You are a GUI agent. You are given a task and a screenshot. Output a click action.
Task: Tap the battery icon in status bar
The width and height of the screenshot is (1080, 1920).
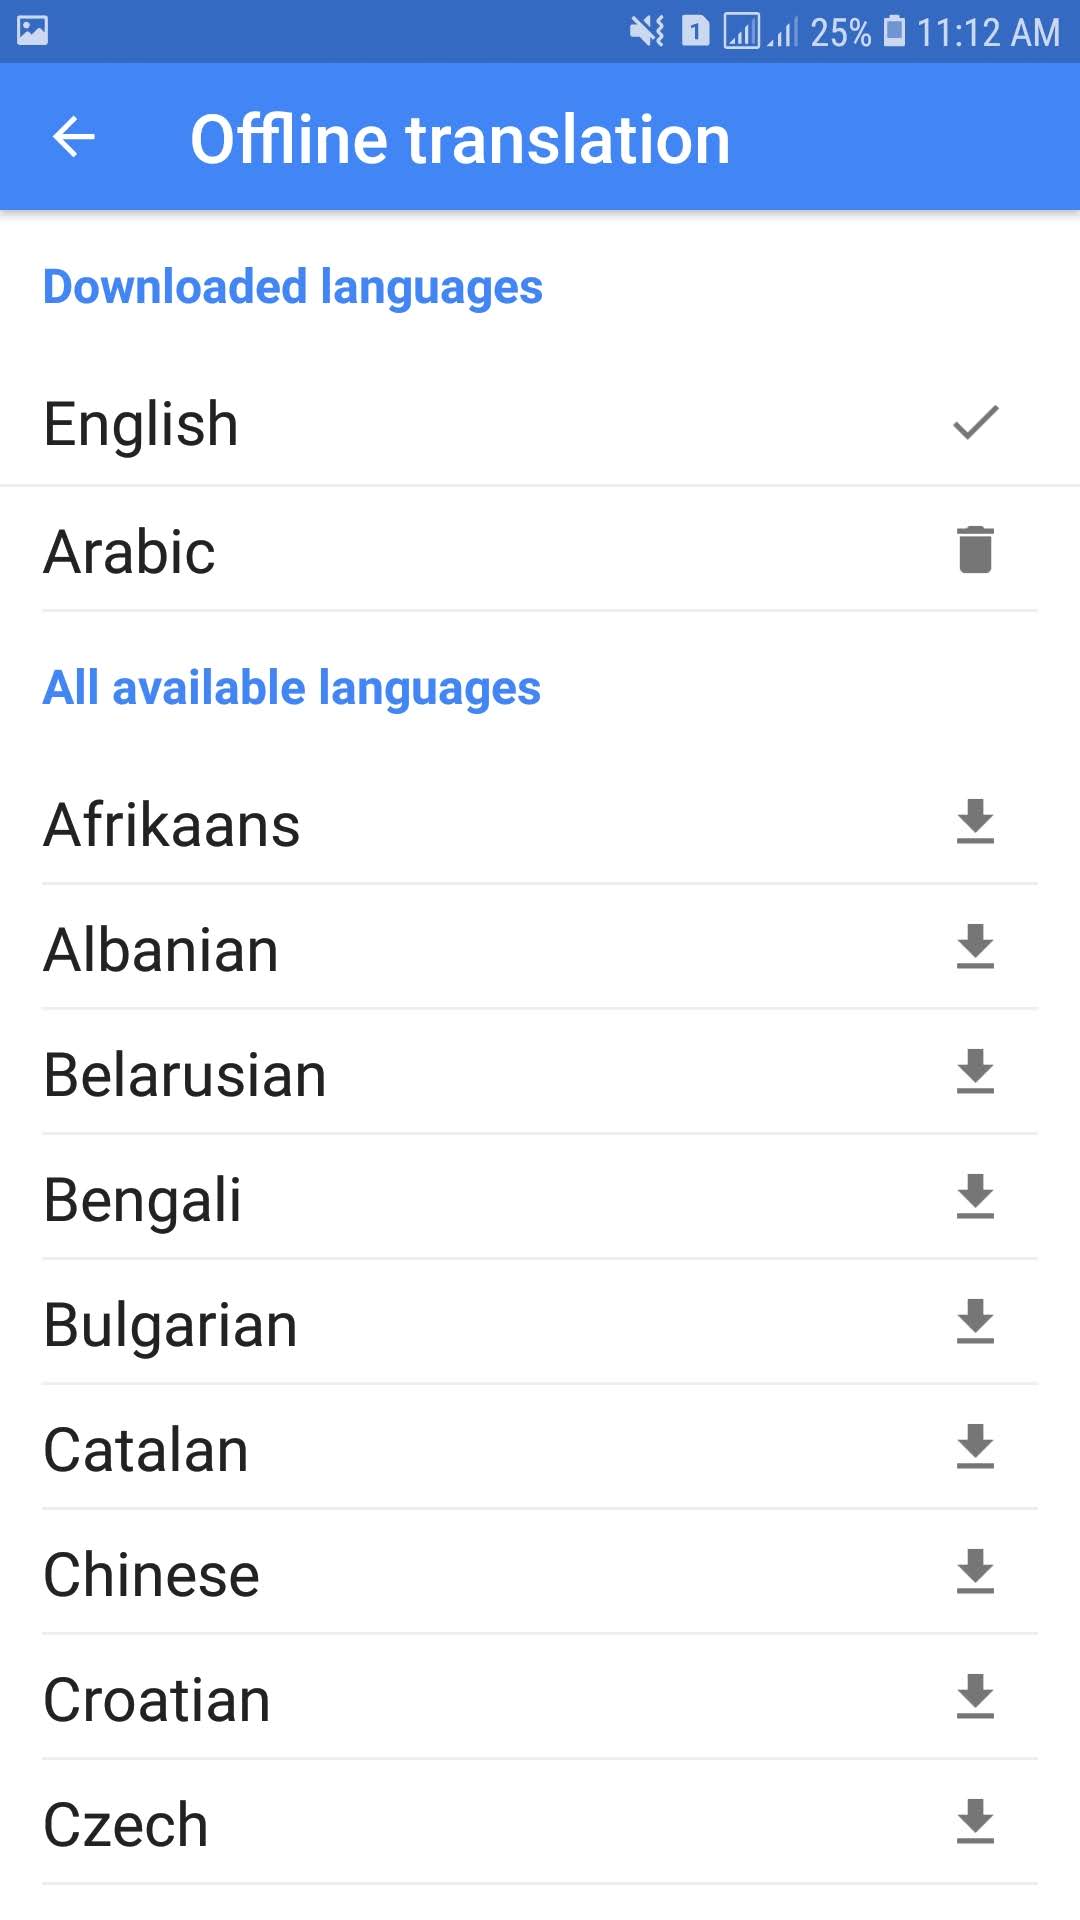click(x=895, y=31)
